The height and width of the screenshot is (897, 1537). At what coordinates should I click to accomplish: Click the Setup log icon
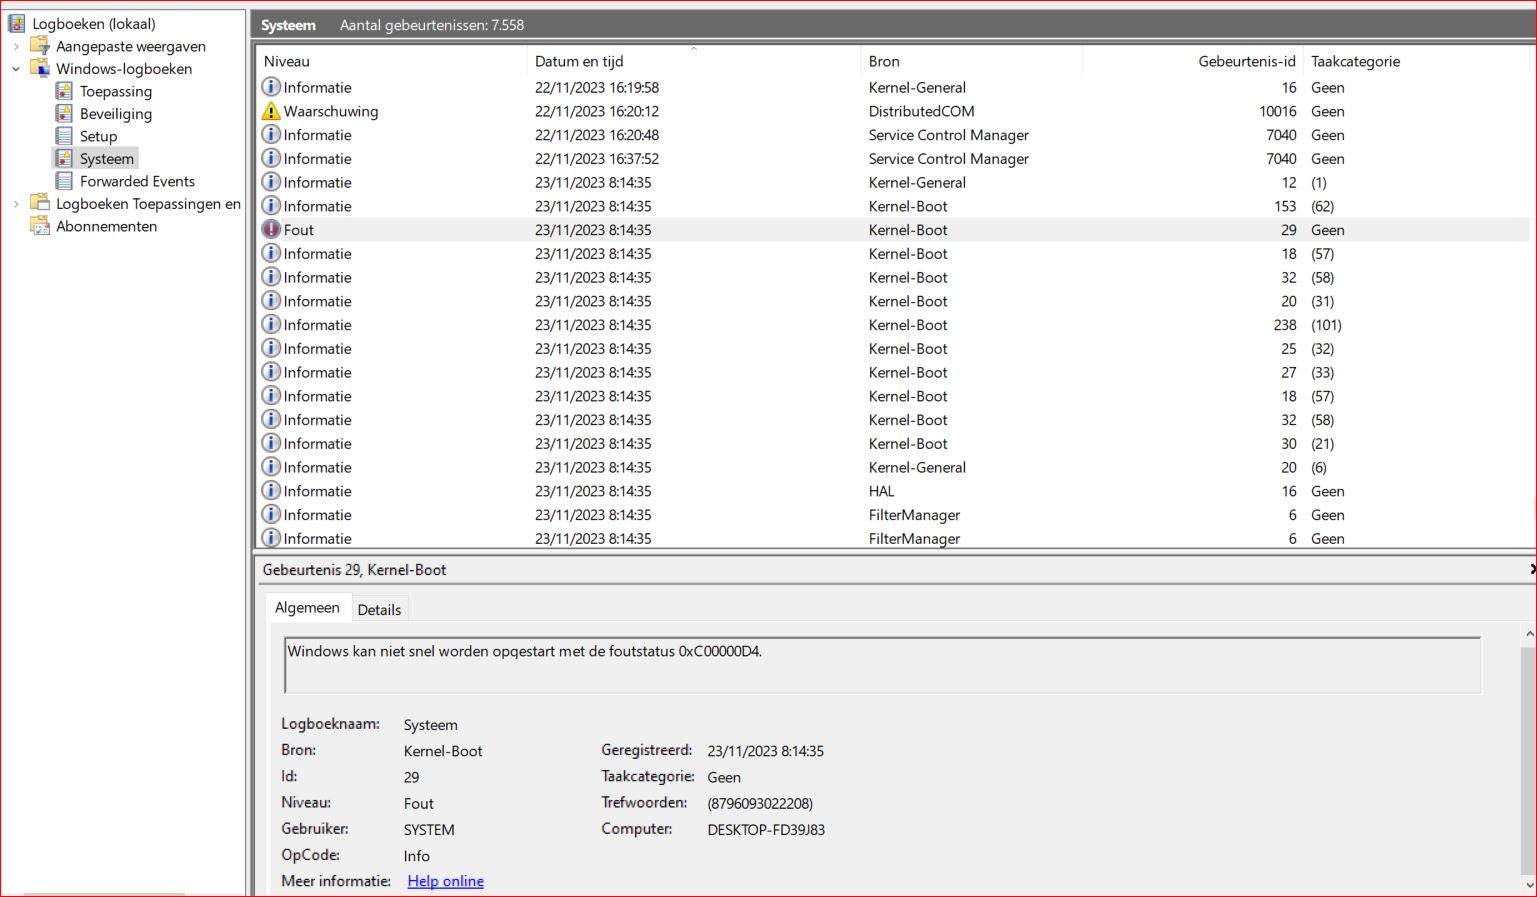point(64,136)
